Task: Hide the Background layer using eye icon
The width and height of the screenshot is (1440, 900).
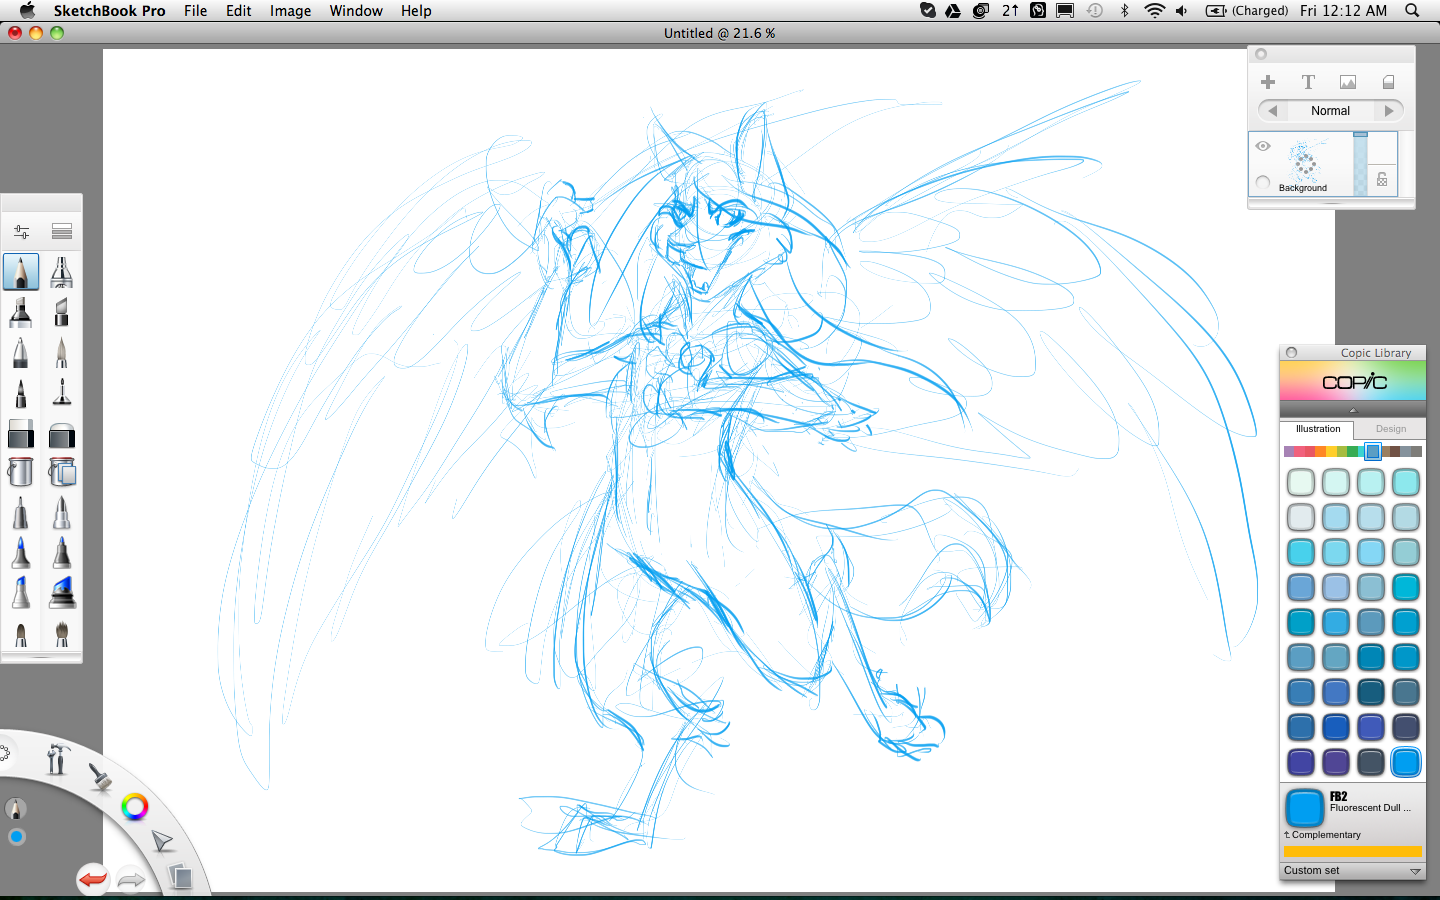Action: click(x=1263, y=146)
